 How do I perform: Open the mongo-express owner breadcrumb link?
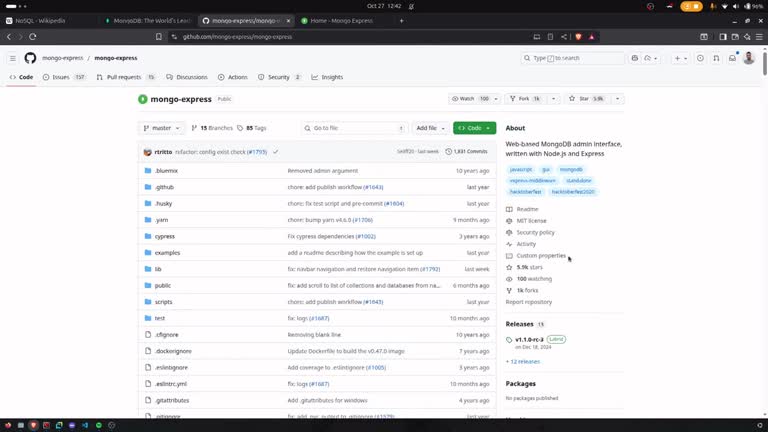(x=63, y=58)
